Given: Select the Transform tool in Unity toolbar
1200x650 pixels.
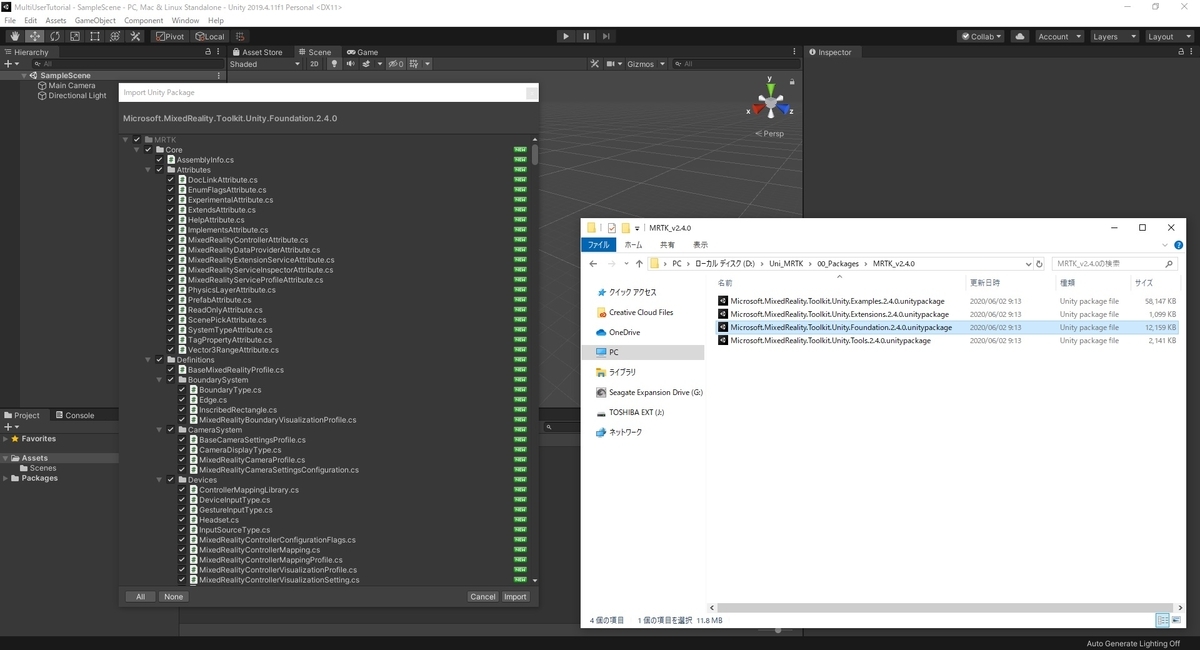Looking at the screenshot, I should pos(115,36).
